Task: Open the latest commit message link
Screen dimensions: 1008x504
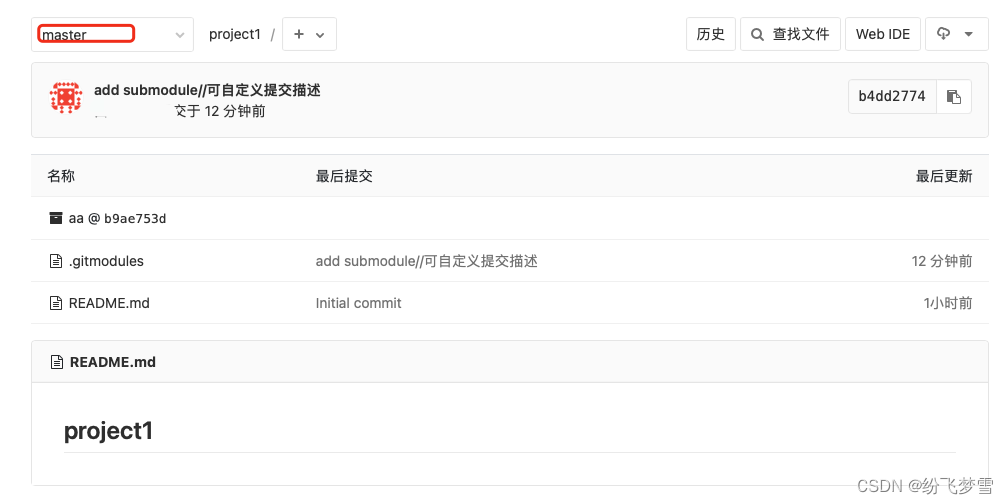Action: (207, 90)
